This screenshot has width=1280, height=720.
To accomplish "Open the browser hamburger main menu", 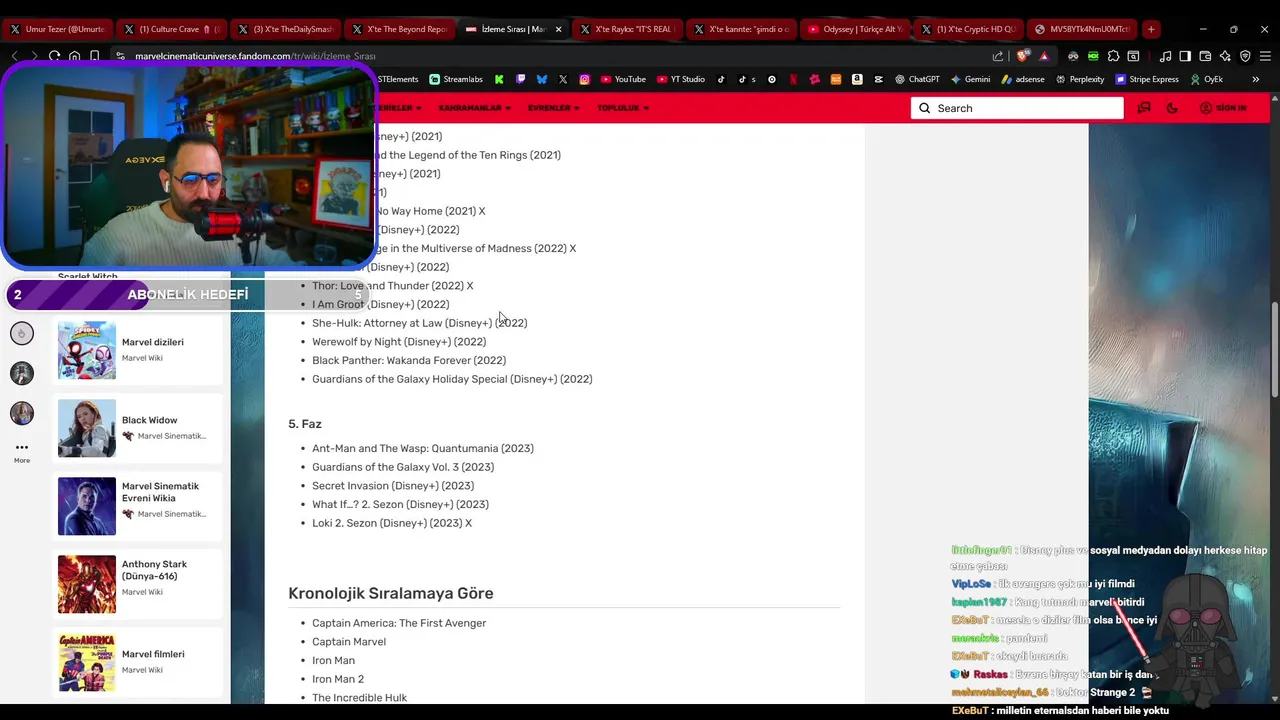I will pyautogui.click(x=1265, y=56).
